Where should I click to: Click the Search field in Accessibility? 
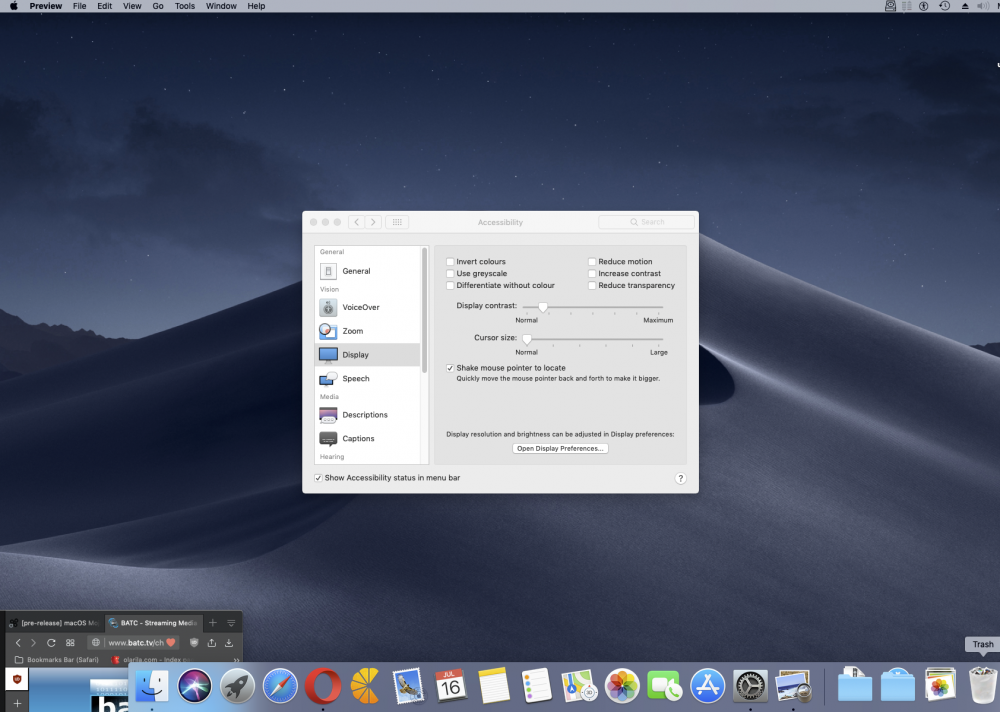646,222
